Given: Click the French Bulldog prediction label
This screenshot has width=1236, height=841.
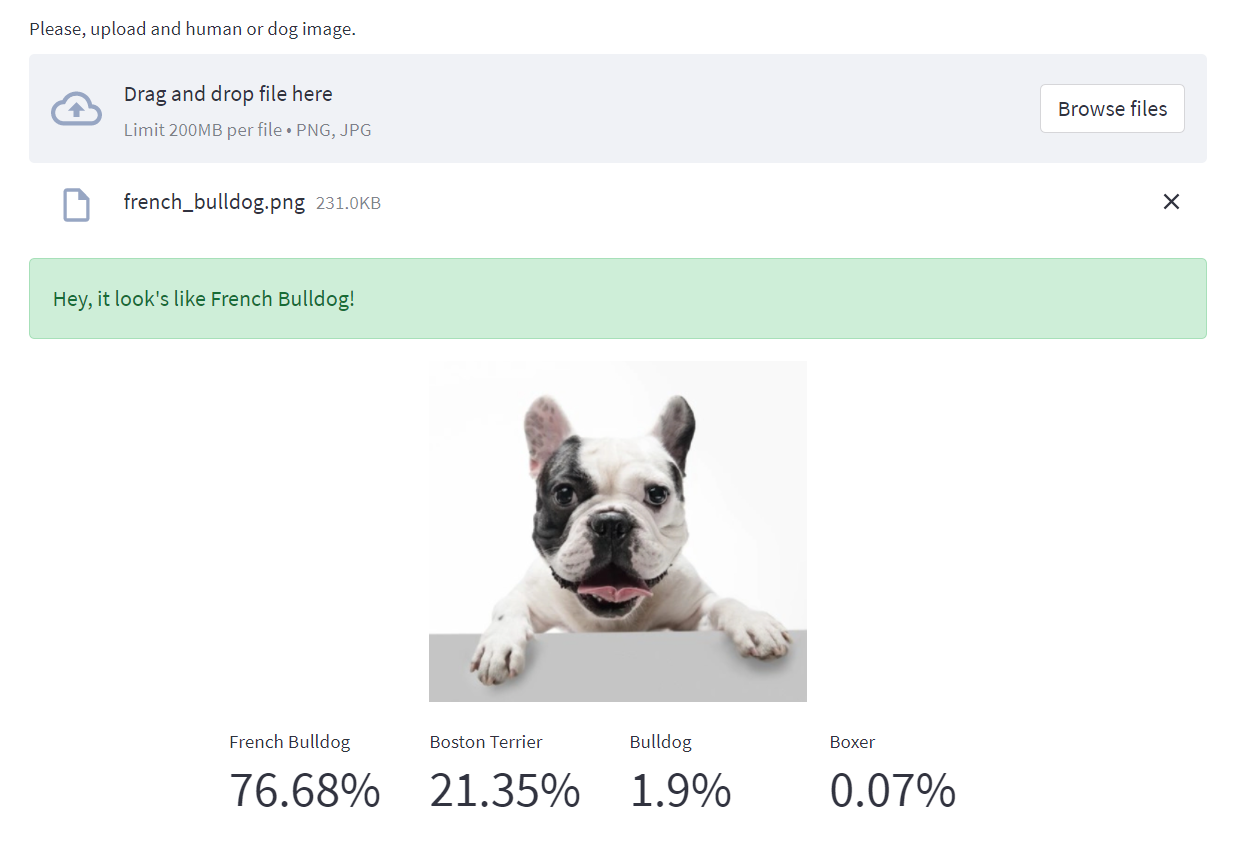Looking at the screenshot, I should coord(289,742).
